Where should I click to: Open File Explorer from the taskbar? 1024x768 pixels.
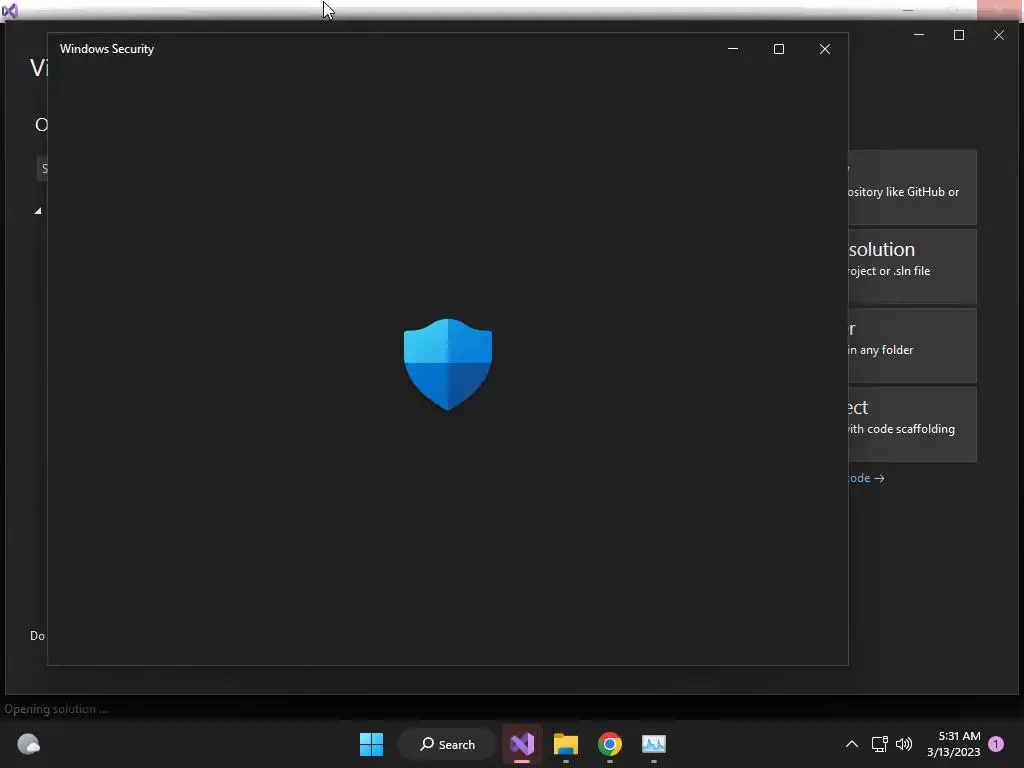(566, 744)
